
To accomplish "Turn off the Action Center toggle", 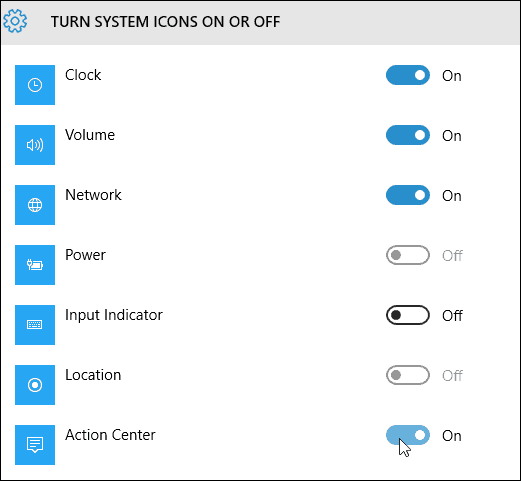I will (x=408, y=435).
